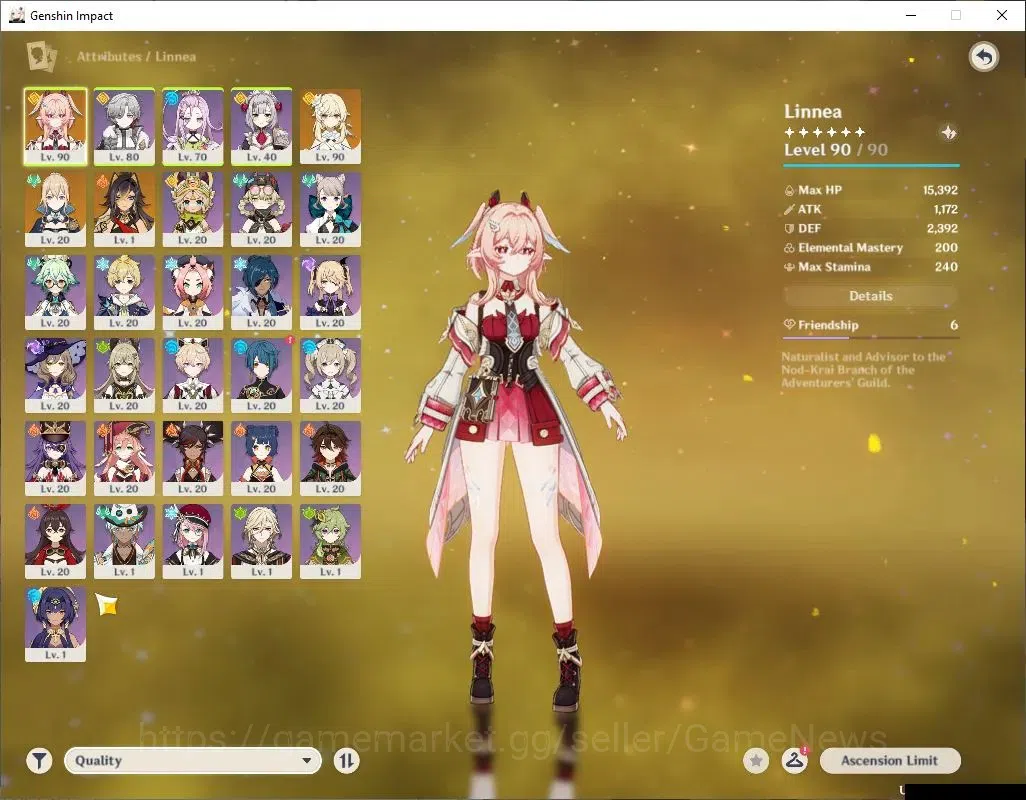1026x800 pixels.
Task: Select Amber's Lv. 20 portrait card
Action: pos(56,542)
